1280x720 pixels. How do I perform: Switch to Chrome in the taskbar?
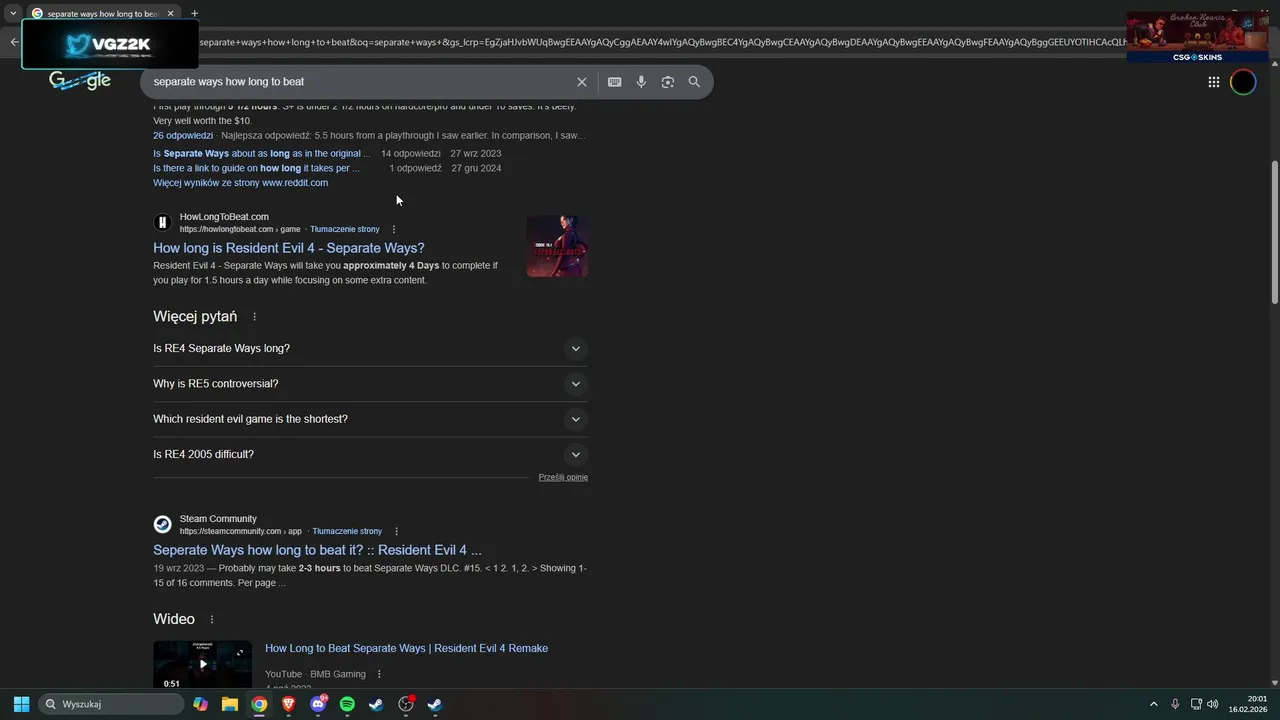coord(259,704)
